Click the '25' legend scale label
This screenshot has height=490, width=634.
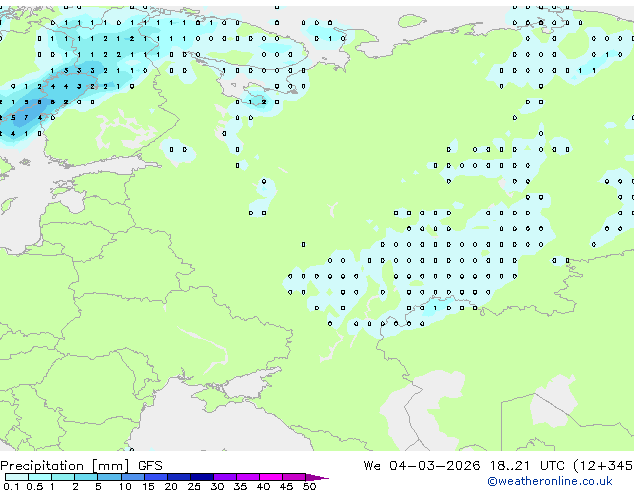click(x=194, y=486)
